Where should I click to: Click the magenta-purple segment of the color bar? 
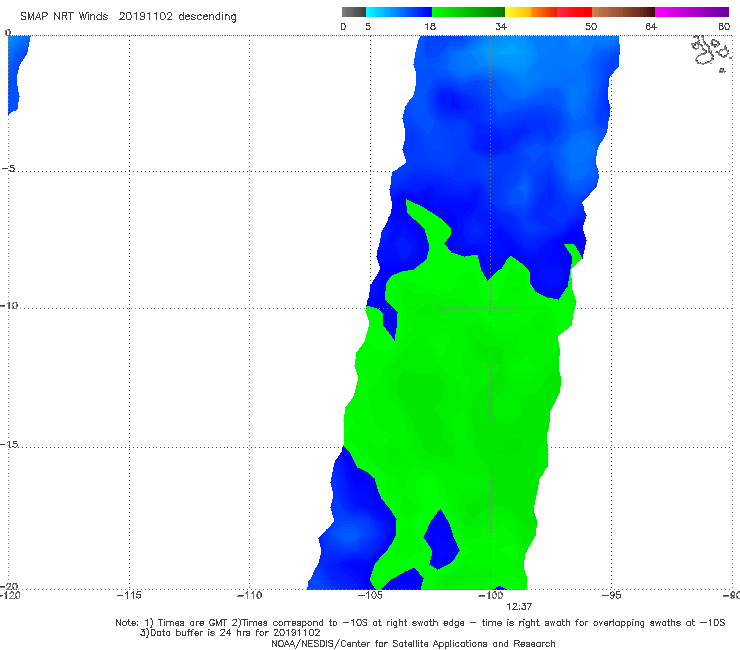692,12
